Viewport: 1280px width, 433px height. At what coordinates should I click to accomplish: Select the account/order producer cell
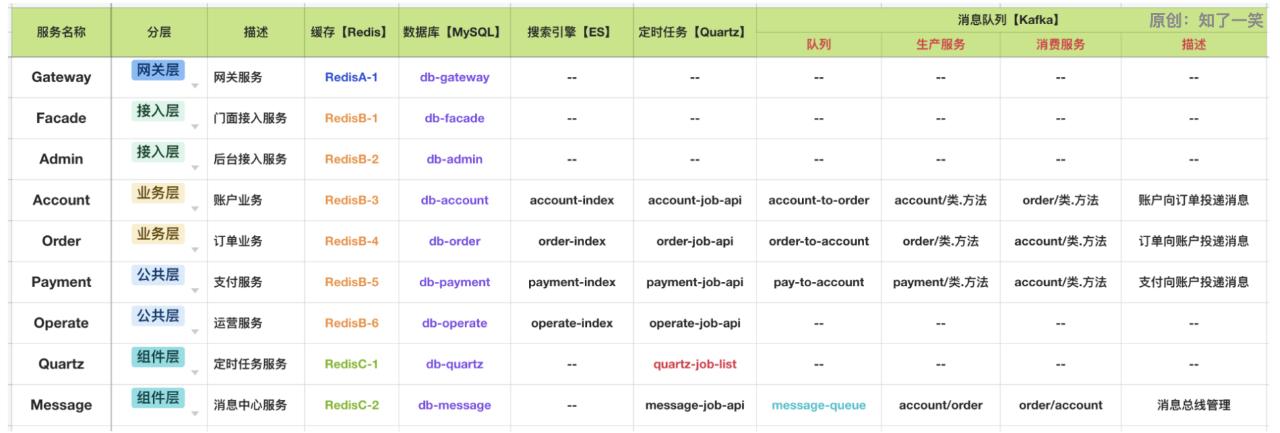tap(940, 405)
